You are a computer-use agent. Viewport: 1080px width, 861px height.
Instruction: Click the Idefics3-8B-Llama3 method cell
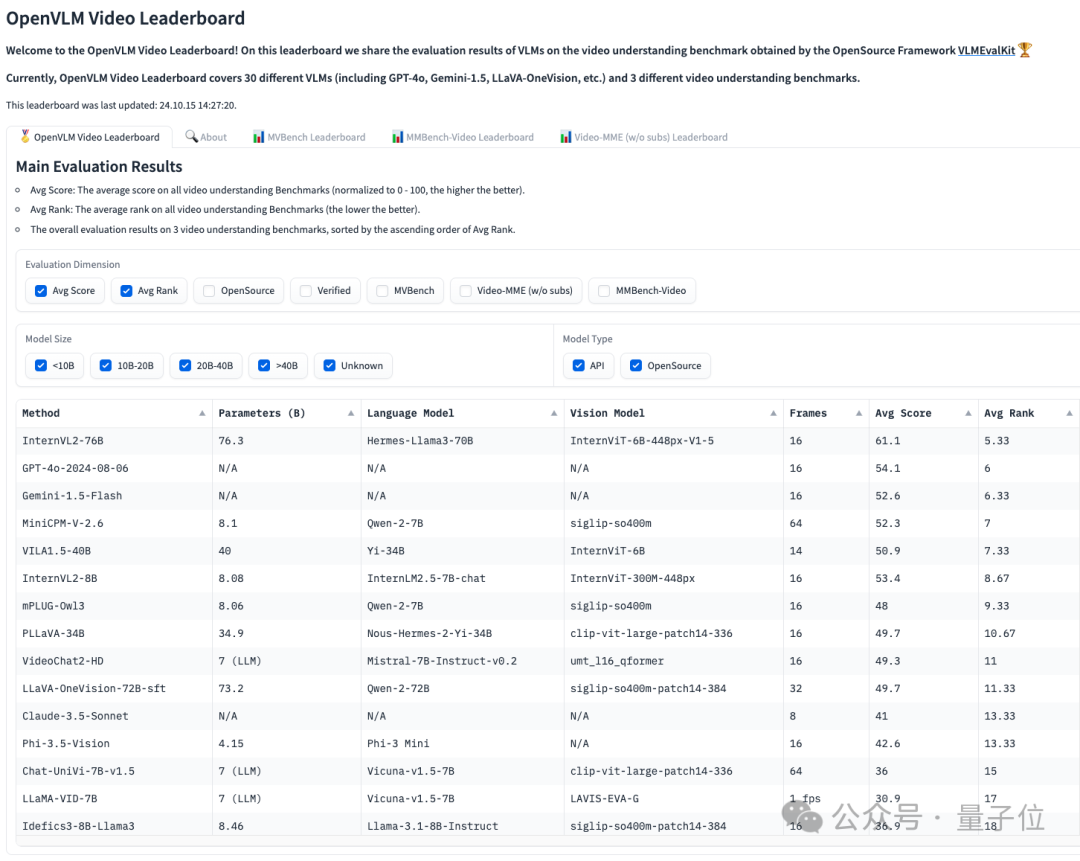(114, 826)
